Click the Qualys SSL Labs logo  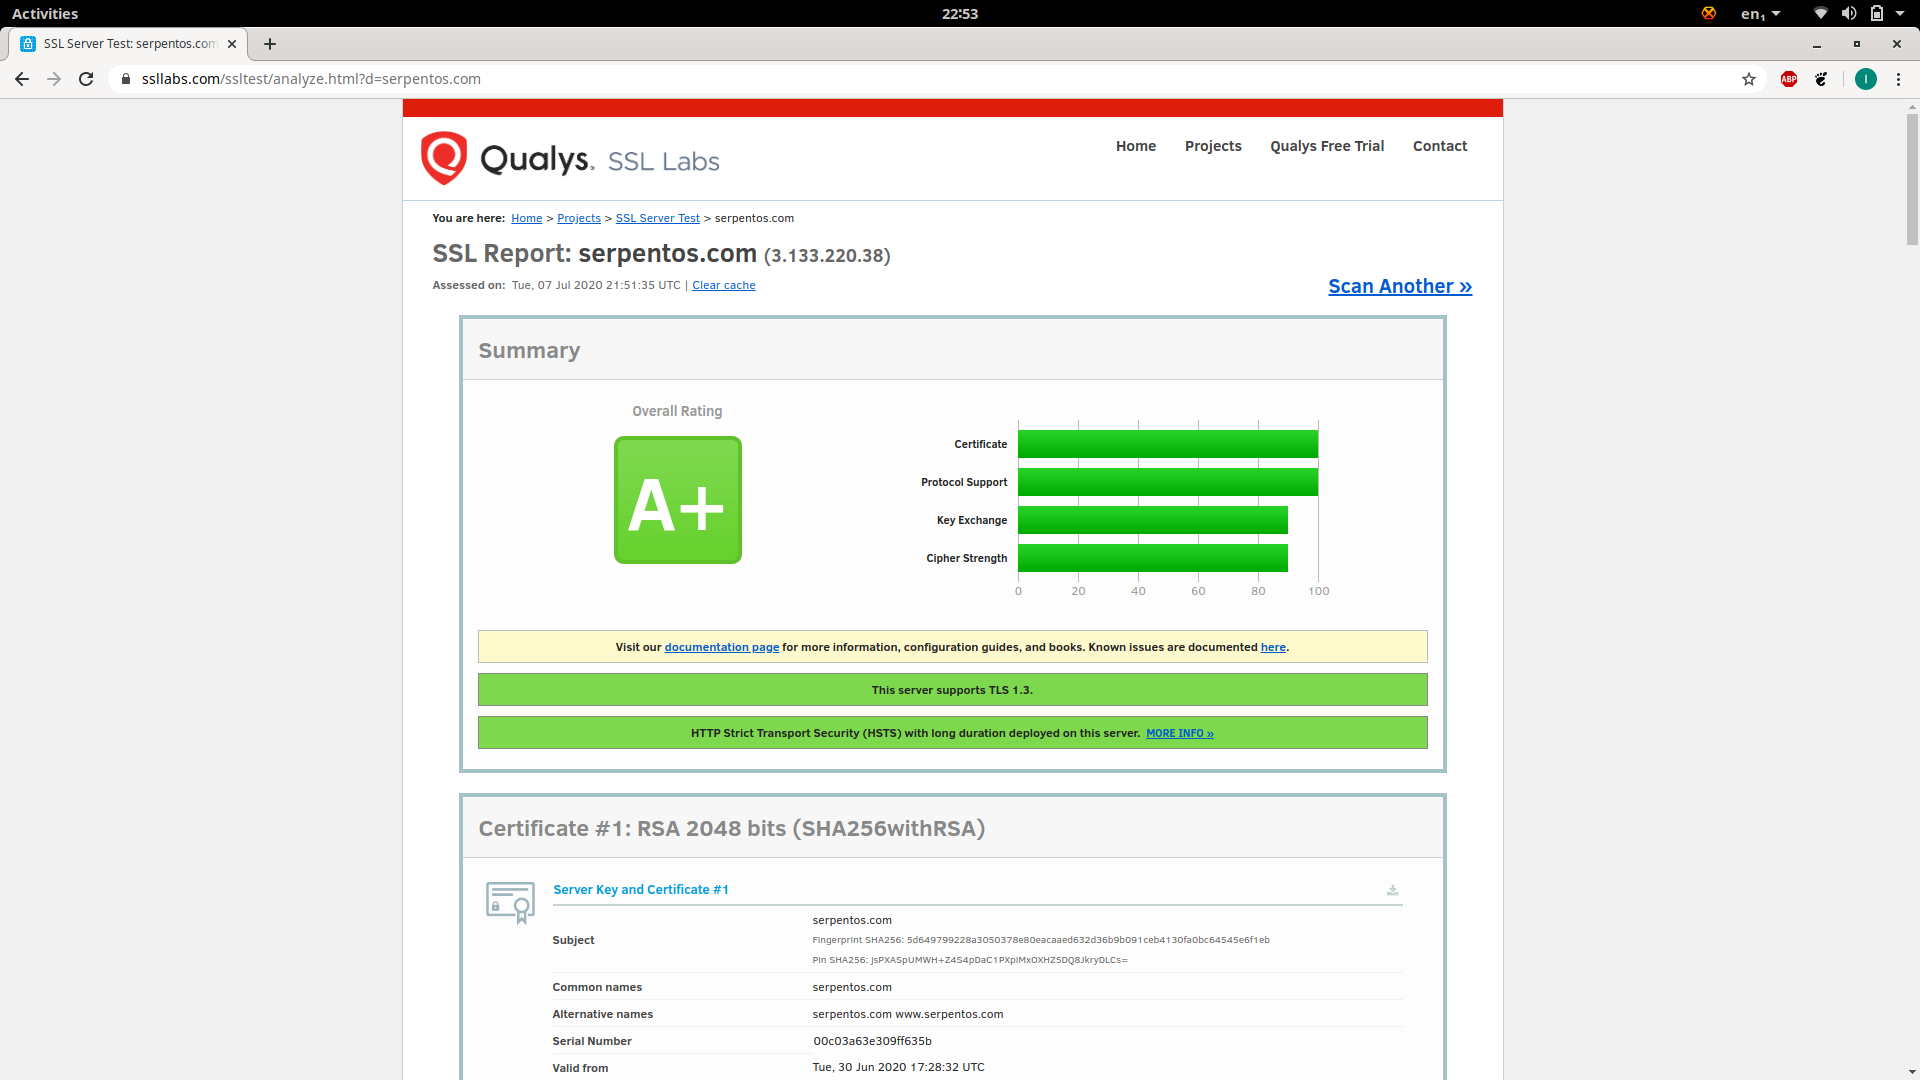click(x=570, y=158)
